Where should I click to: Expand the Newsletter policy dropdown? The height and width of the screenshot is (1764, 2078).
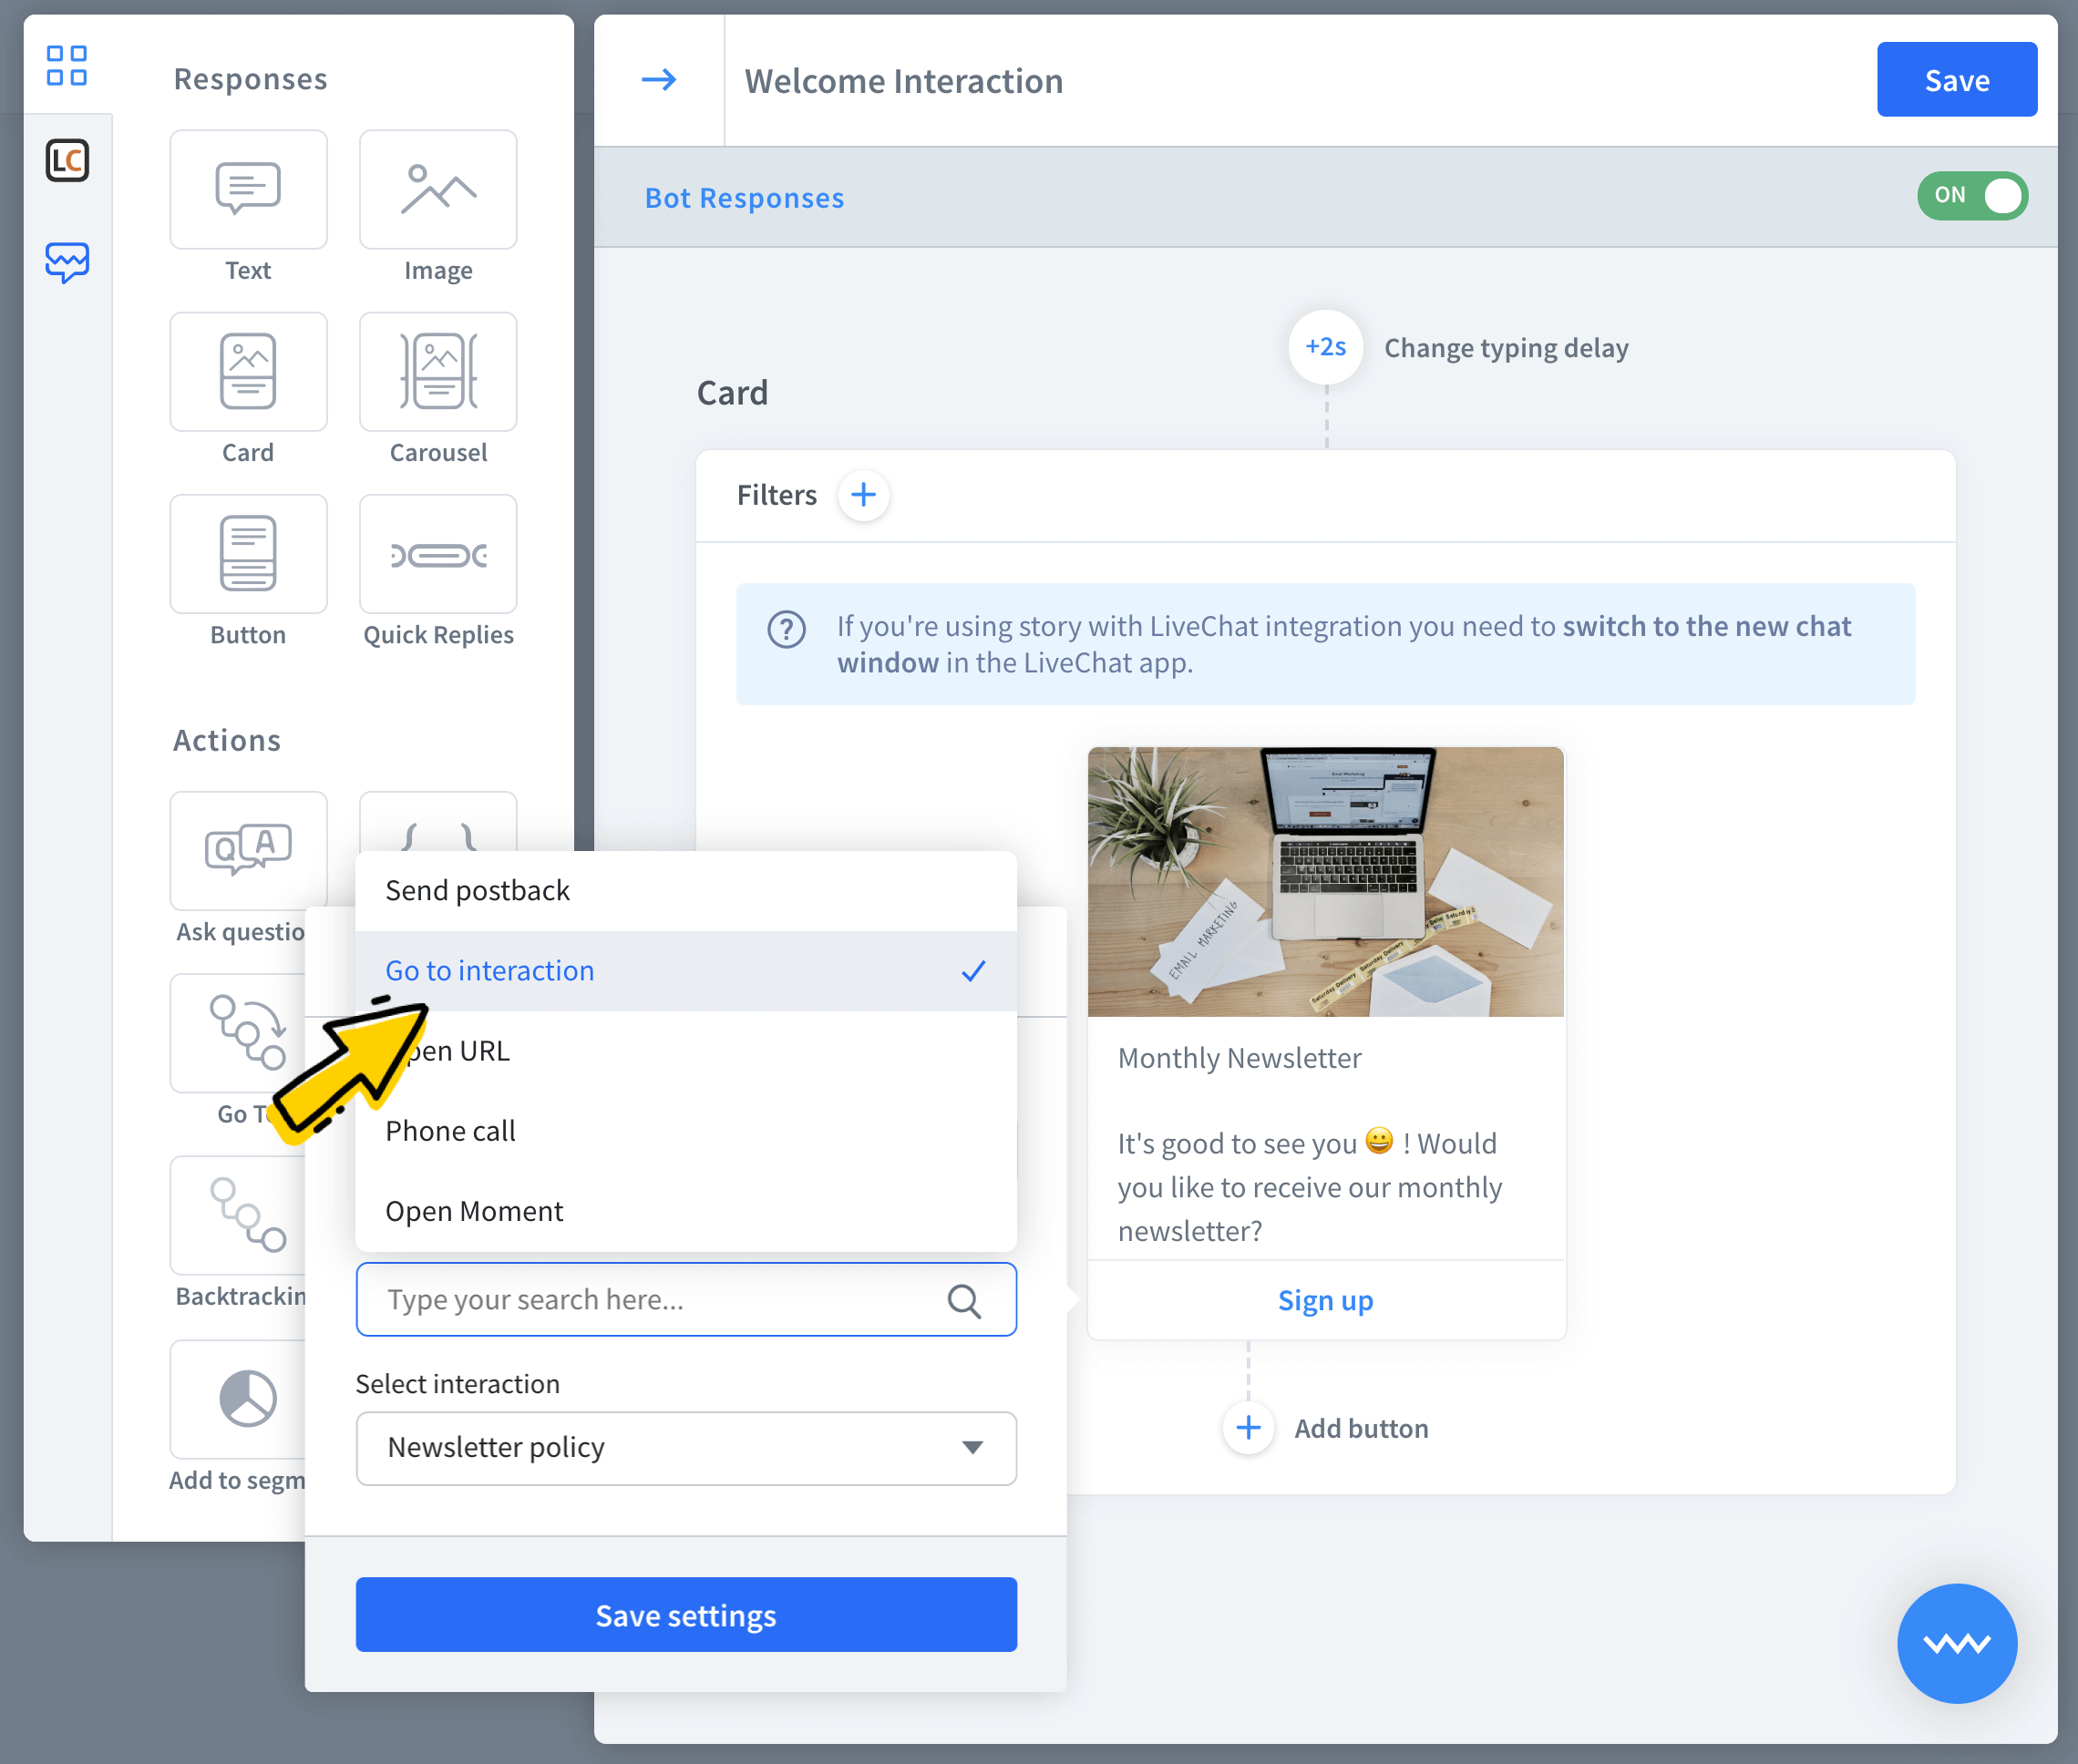click(x=686, y=1448)
